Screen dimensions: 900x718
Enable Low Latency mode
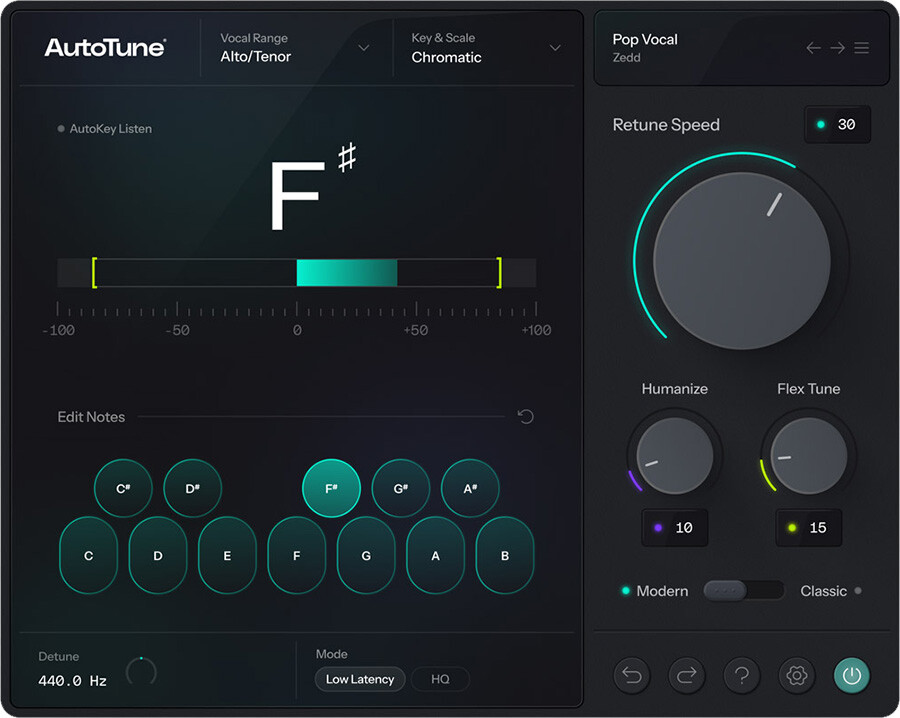(359, 679)
